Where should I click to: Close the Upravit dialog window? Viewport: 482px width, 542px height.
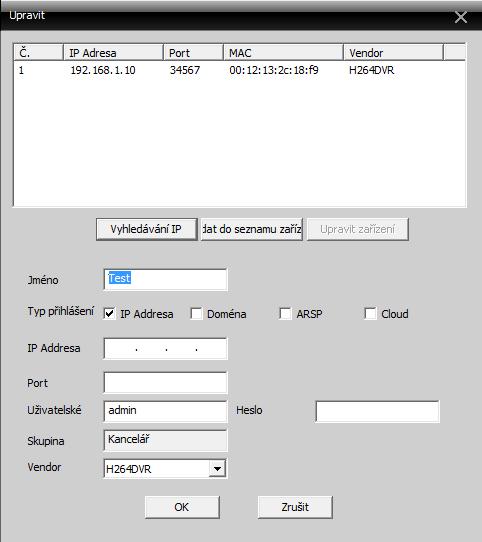point(461,17)
